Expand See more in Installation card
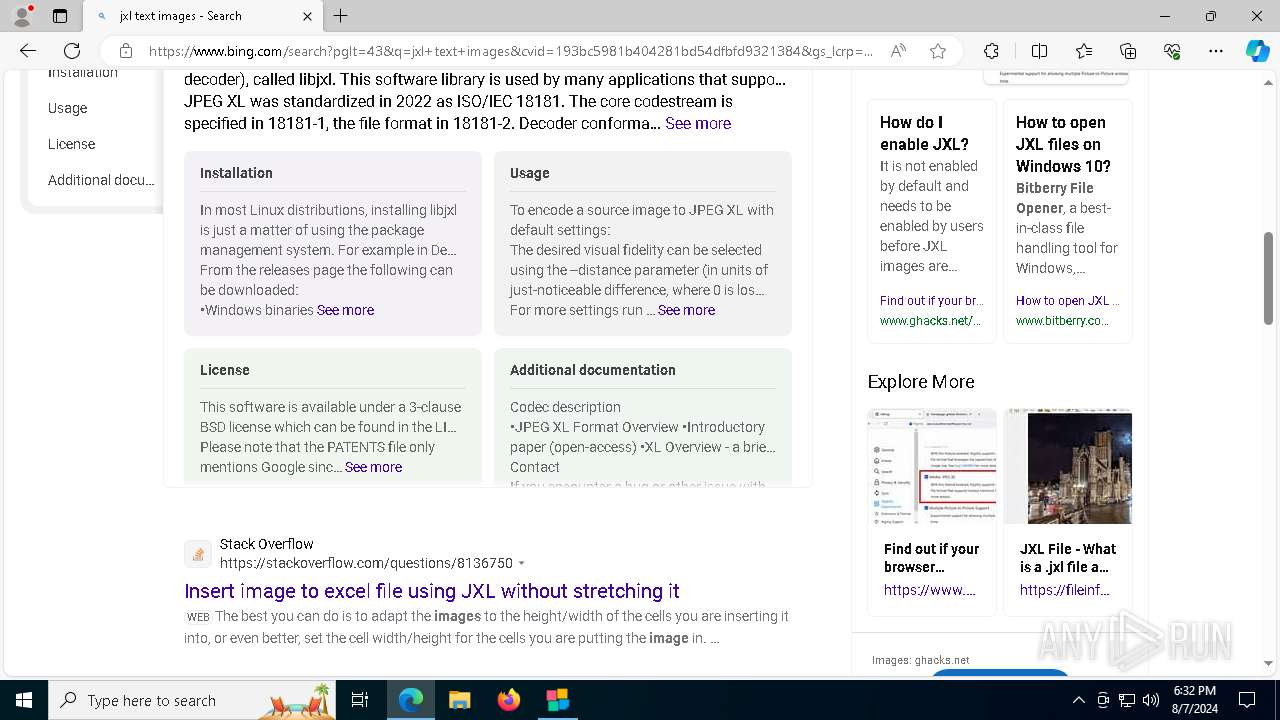The width and height of the screenshot is (1280, 720). (x=345, y=310)
